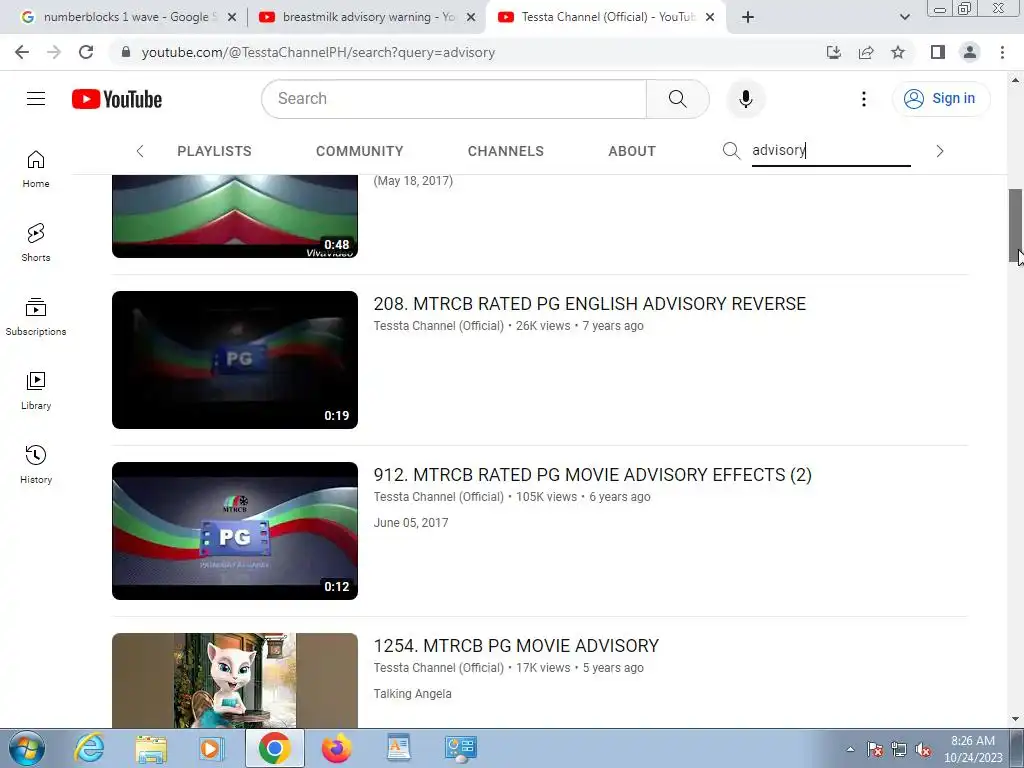
Task: Close the Tessta Channel tab
Action: pyautogui.click(x=710, y=18)
